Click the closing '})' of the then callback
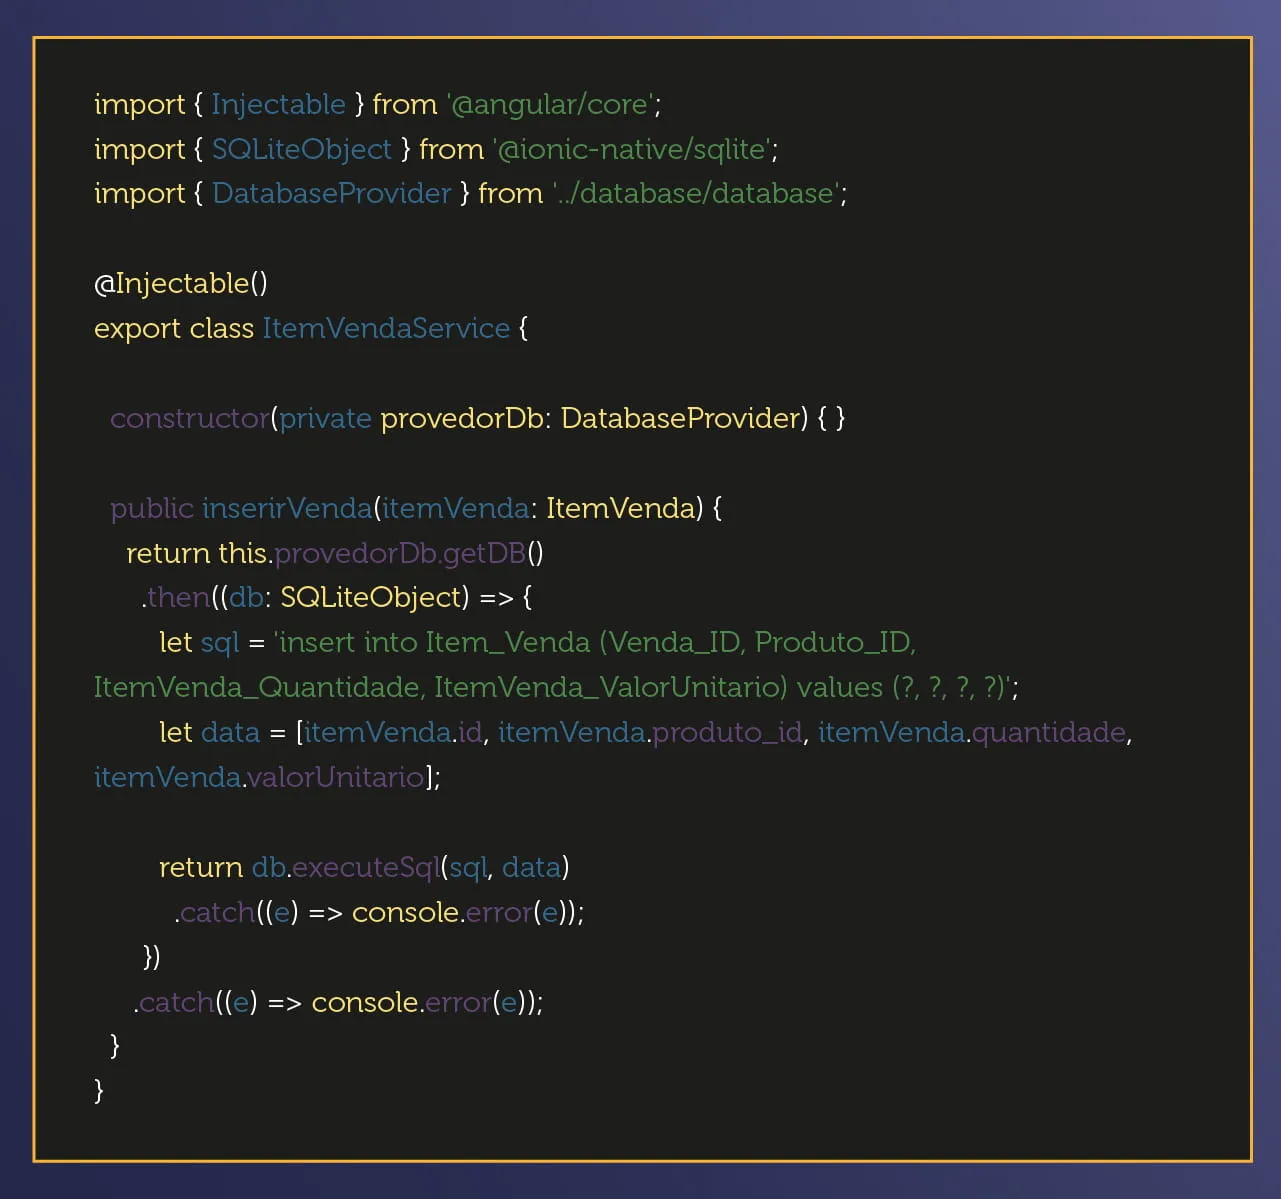This screenshot has height=1199, width=1281. 151,957
